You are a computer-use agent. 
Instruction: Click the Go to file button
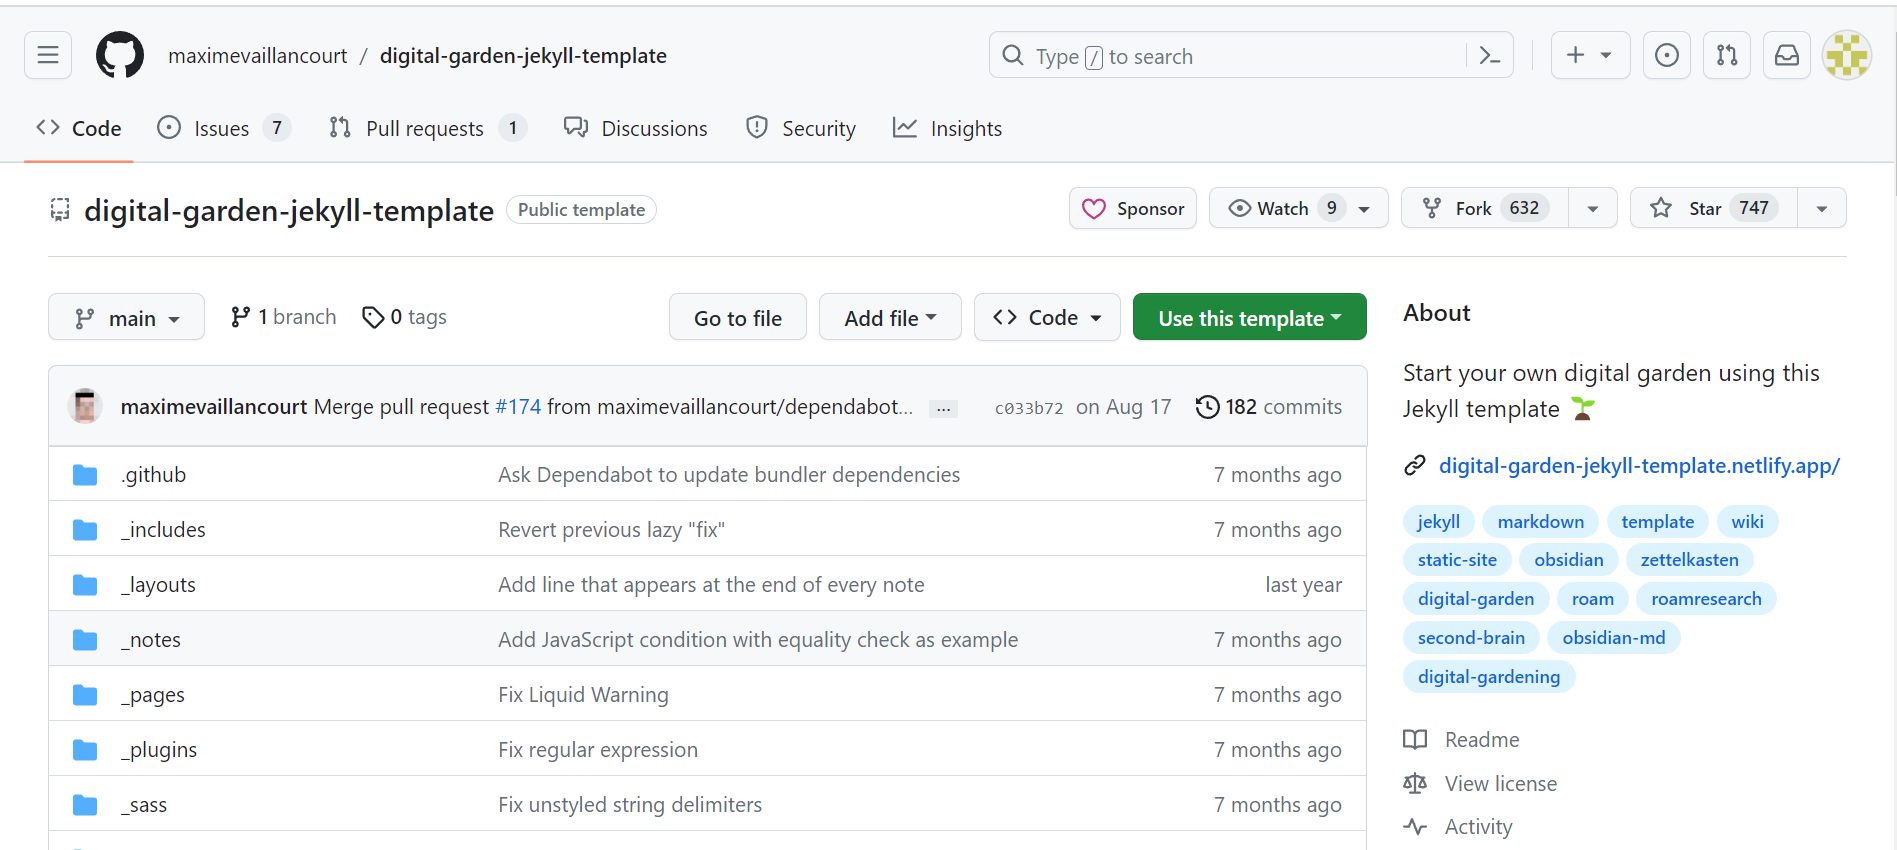(738, 317)
